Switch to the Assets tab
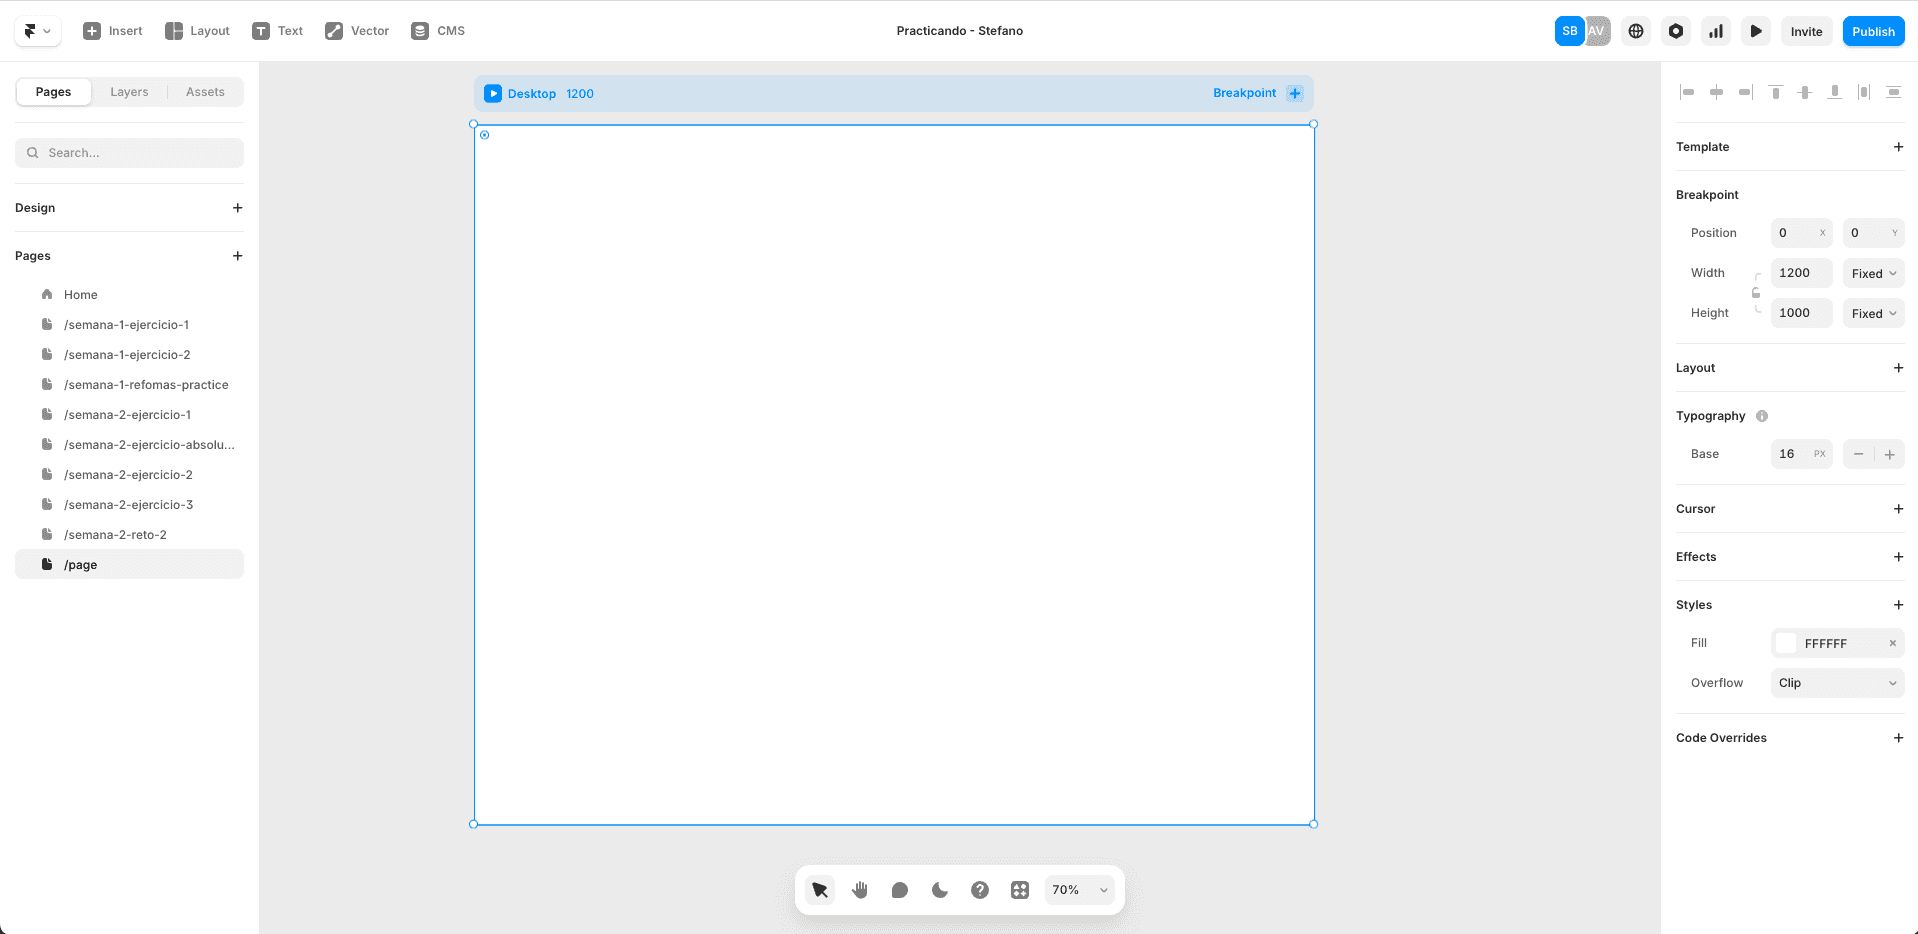1918x934 pixels. click(205, 92)
